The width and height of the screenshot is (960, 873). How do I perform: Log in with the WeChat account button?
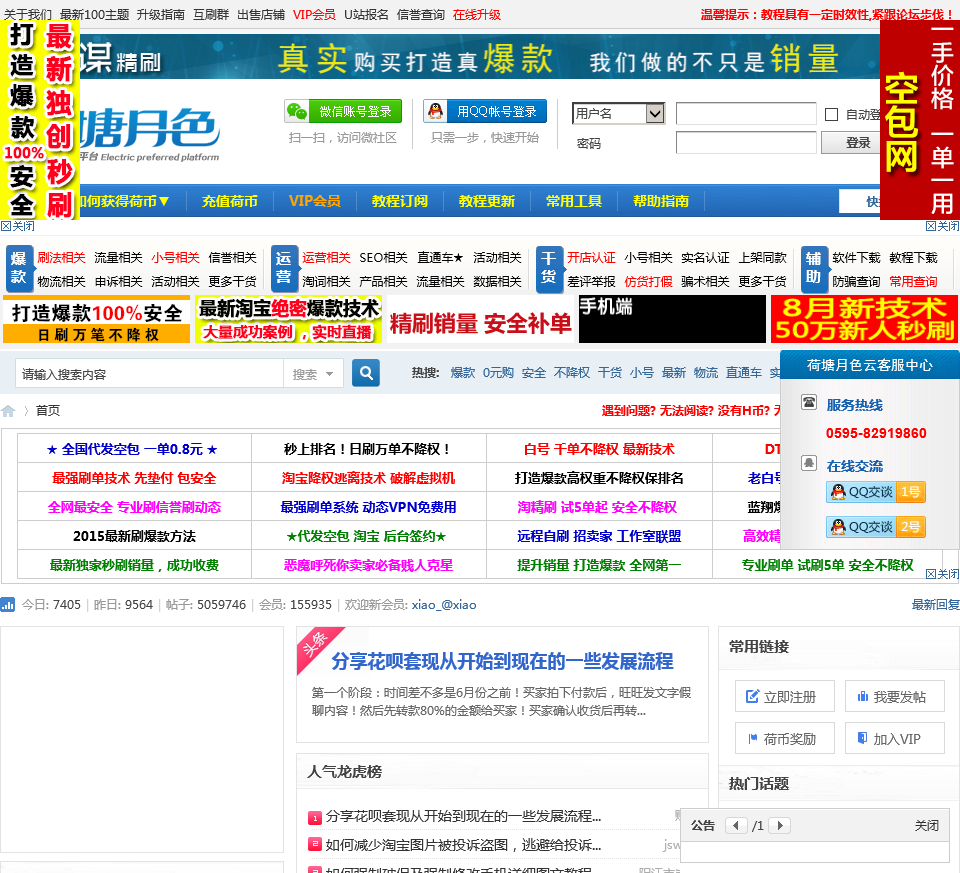[x=343, y=111]
